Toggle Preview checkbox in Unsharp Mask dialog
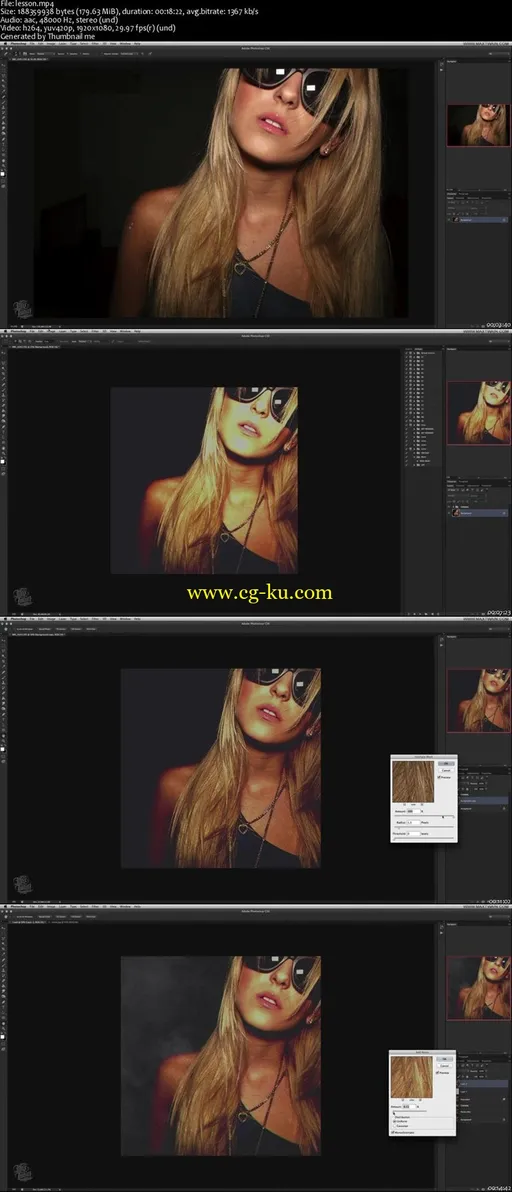Screen dimensions: 512x1192 (439, 778)
